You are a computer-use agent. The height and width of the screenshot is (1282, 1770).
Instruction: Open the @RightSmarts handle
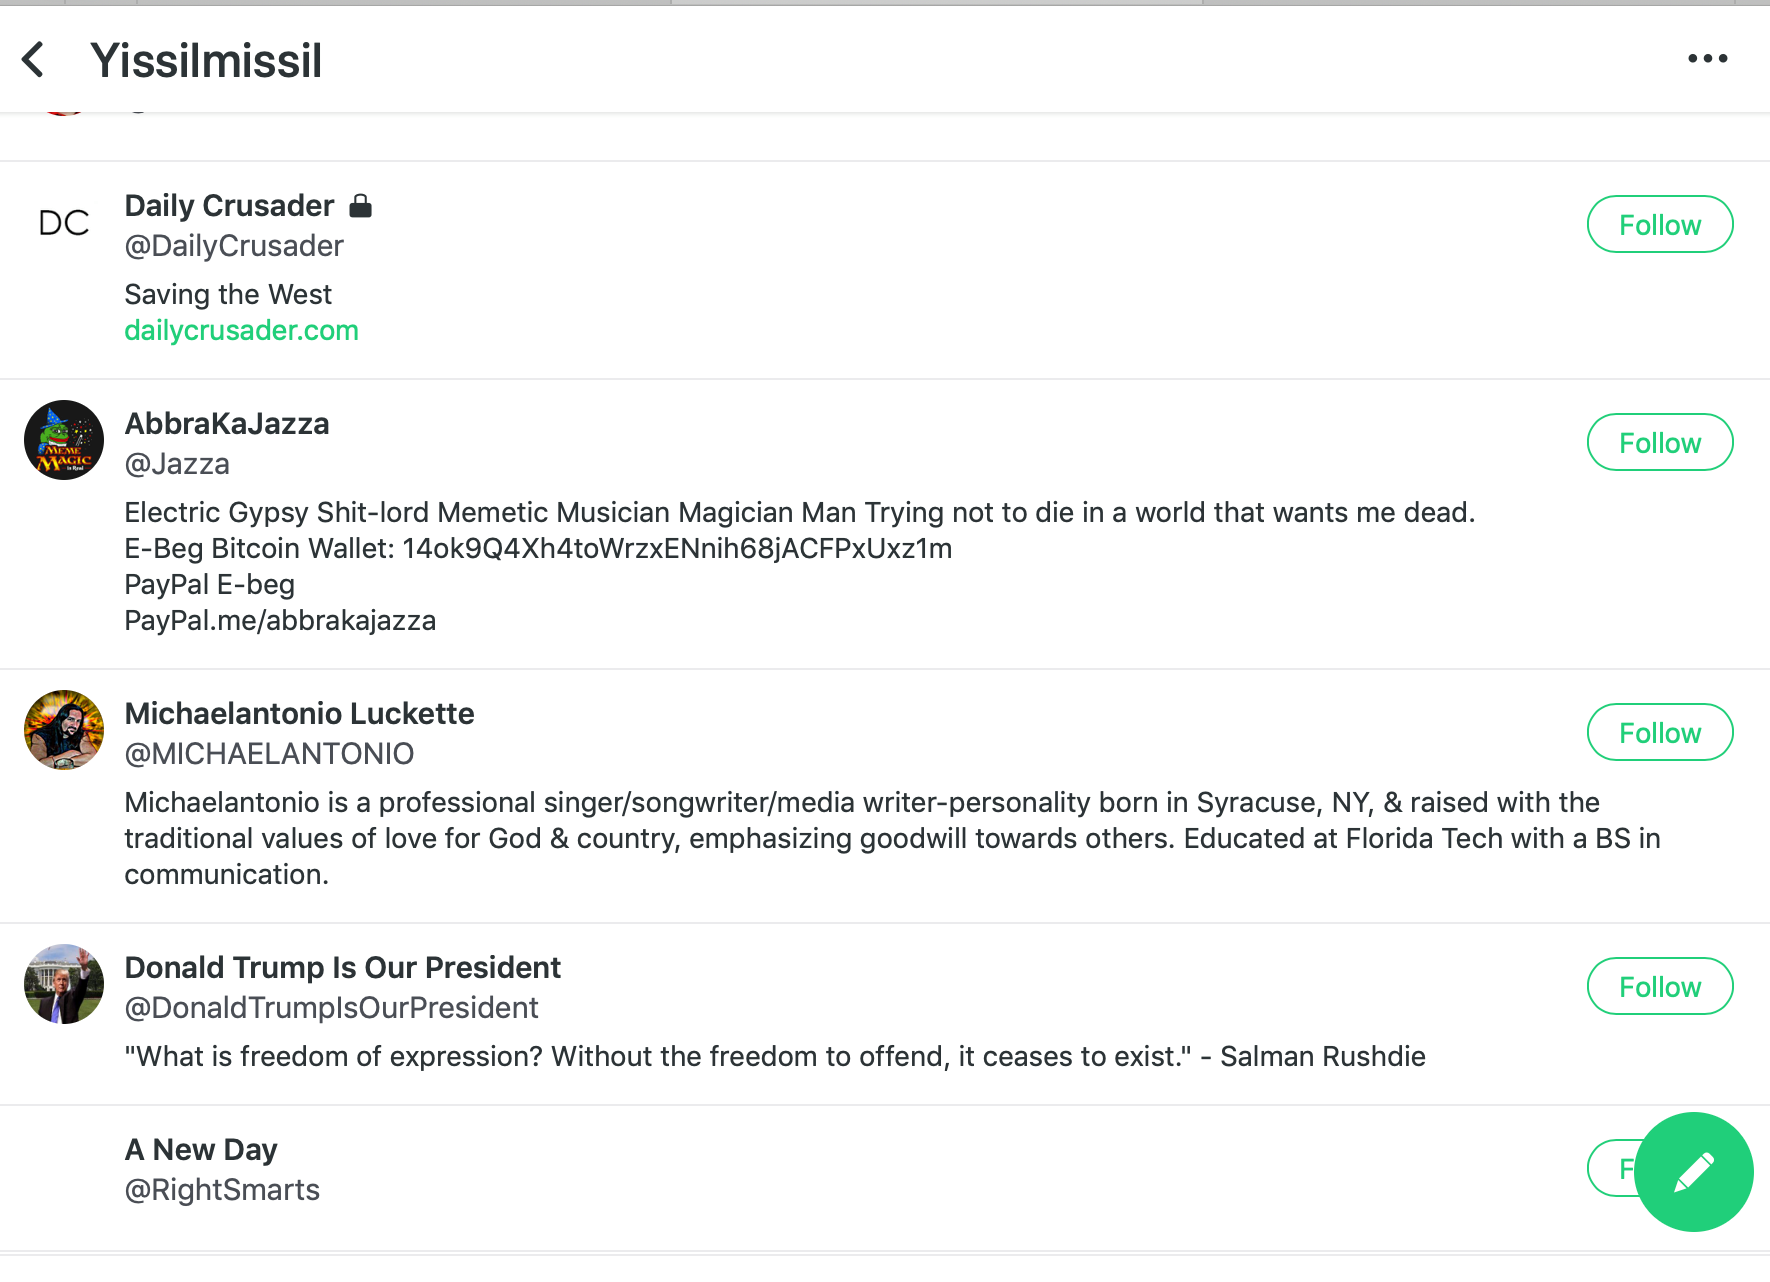222,1190
